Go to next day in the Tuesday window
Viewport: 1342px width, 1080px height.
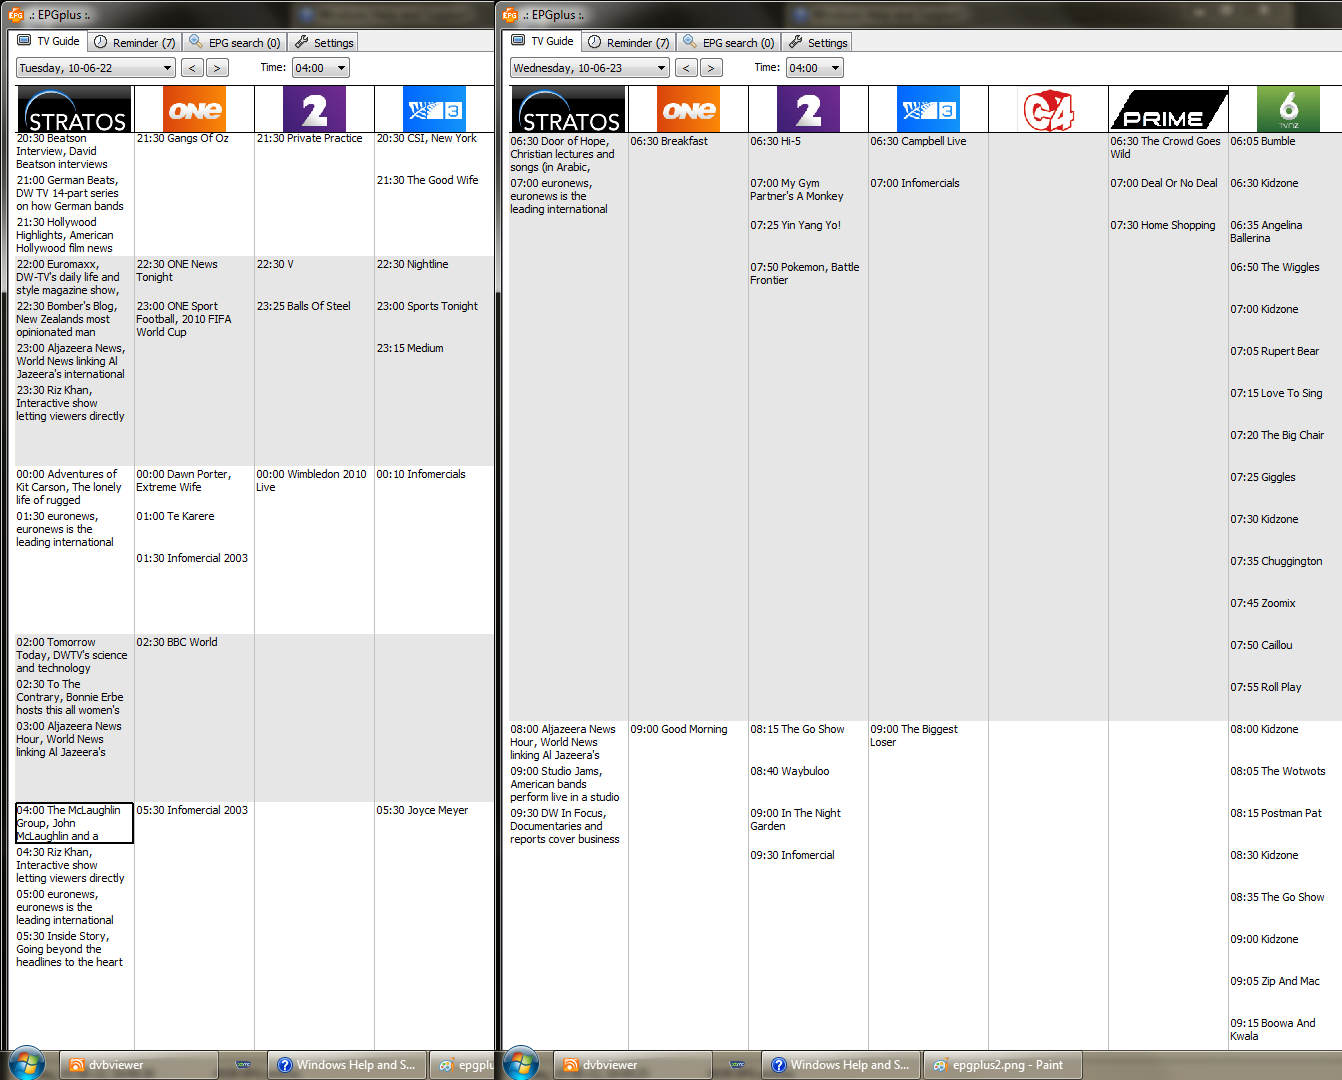[217, 68]
